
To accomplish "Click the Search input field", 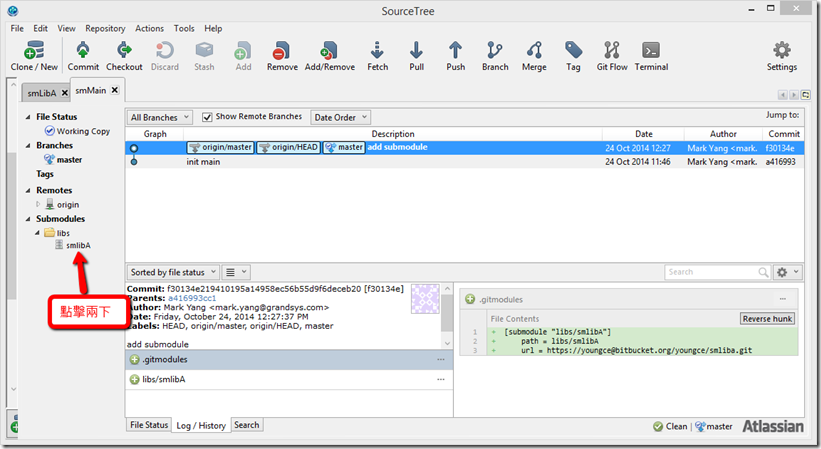I will [711, 272].
